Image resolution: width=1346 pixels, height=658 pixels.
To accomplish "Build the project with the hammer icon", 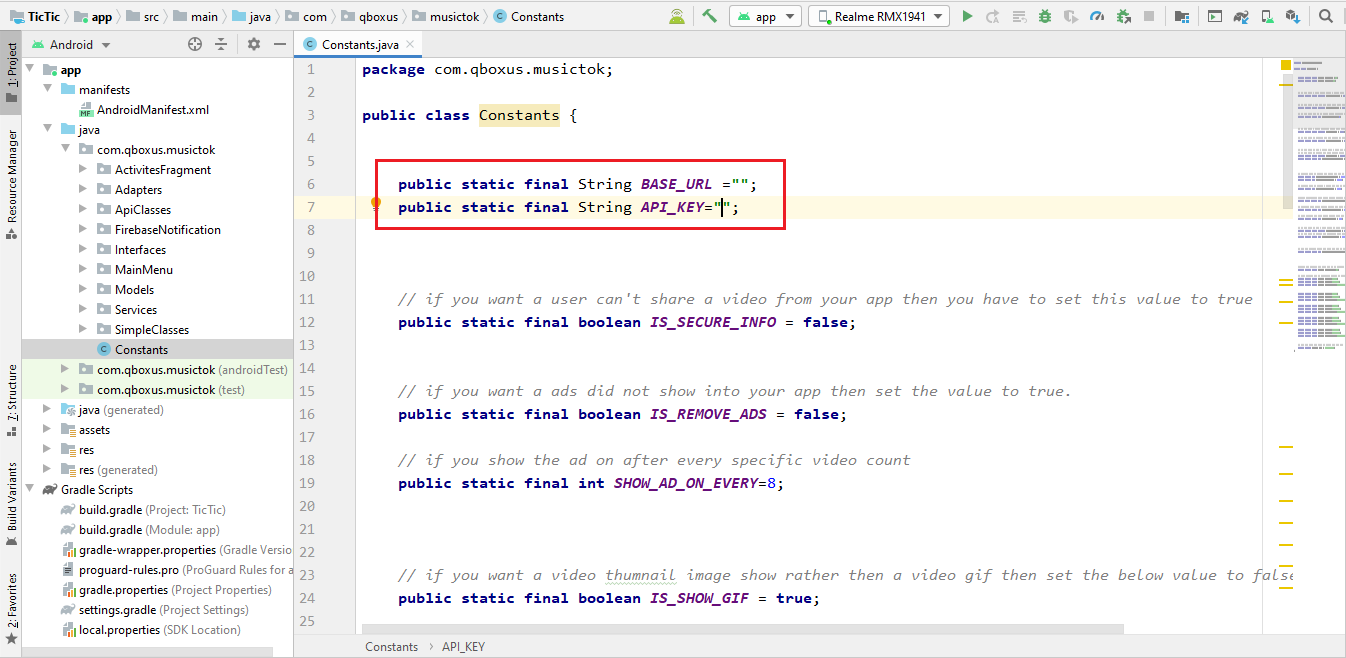I will tap(710, 16).
